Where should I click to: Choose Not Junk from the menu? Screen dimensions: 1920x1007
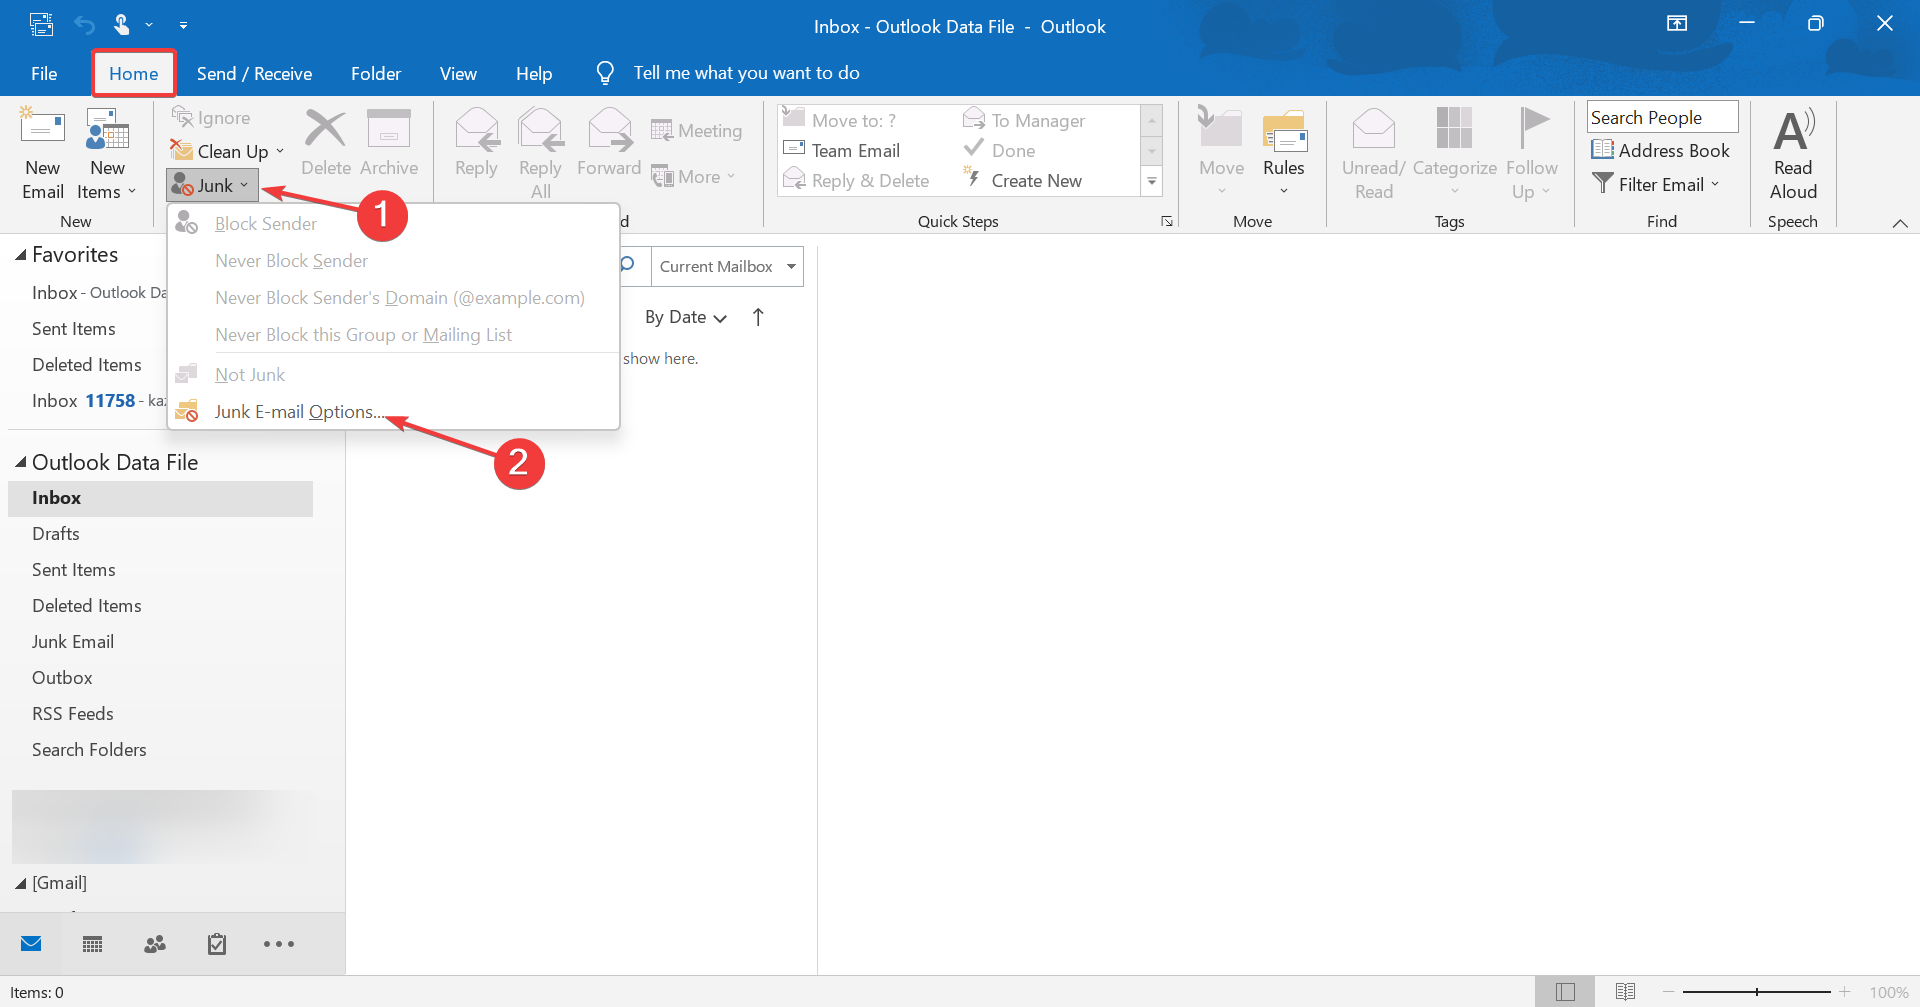point(394,374)
